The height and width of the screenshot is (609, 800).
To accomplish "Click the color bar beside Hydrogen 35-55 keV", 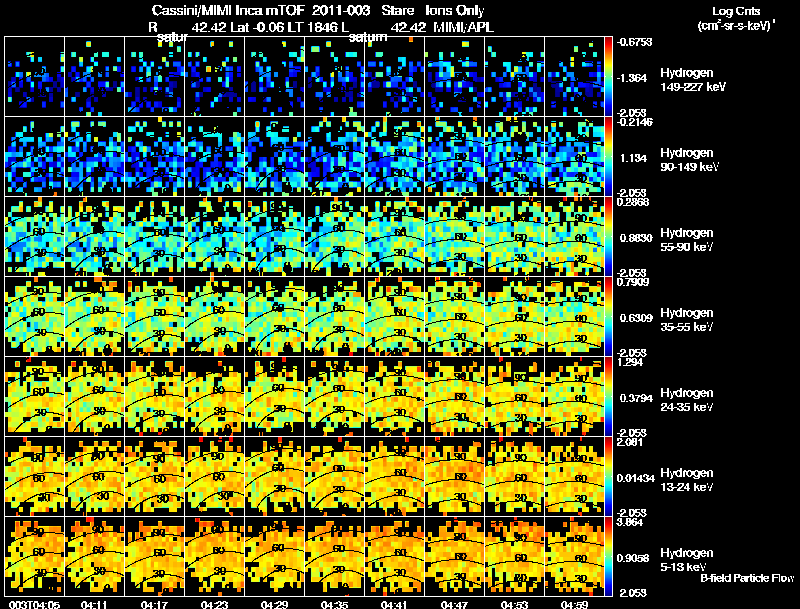I will 608,317.
